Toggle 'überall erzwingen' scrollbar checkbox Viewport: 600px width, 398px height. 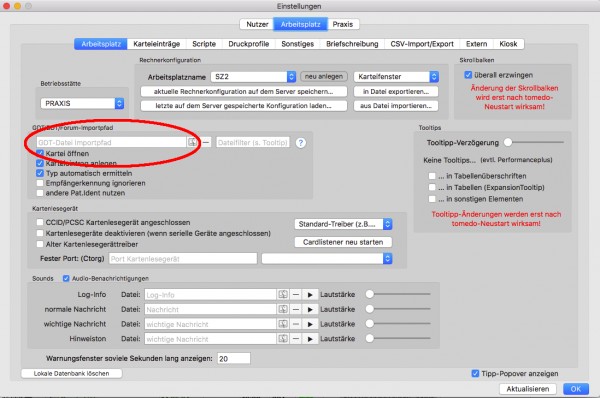(x=468, y=75)
